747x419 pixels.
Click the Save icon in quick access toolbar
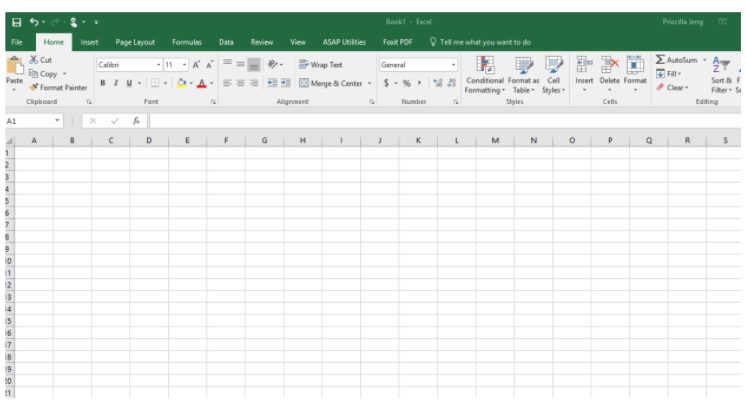pos(17,22)
